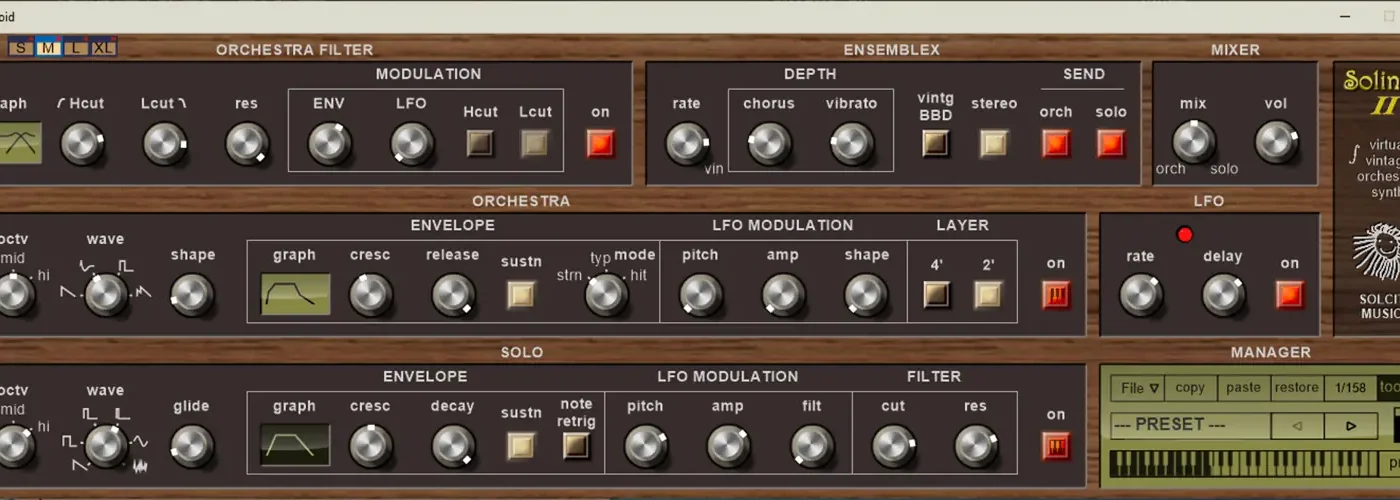1400x500 pixels.
Task: Select the XL size button
Action: click(102, 48)
